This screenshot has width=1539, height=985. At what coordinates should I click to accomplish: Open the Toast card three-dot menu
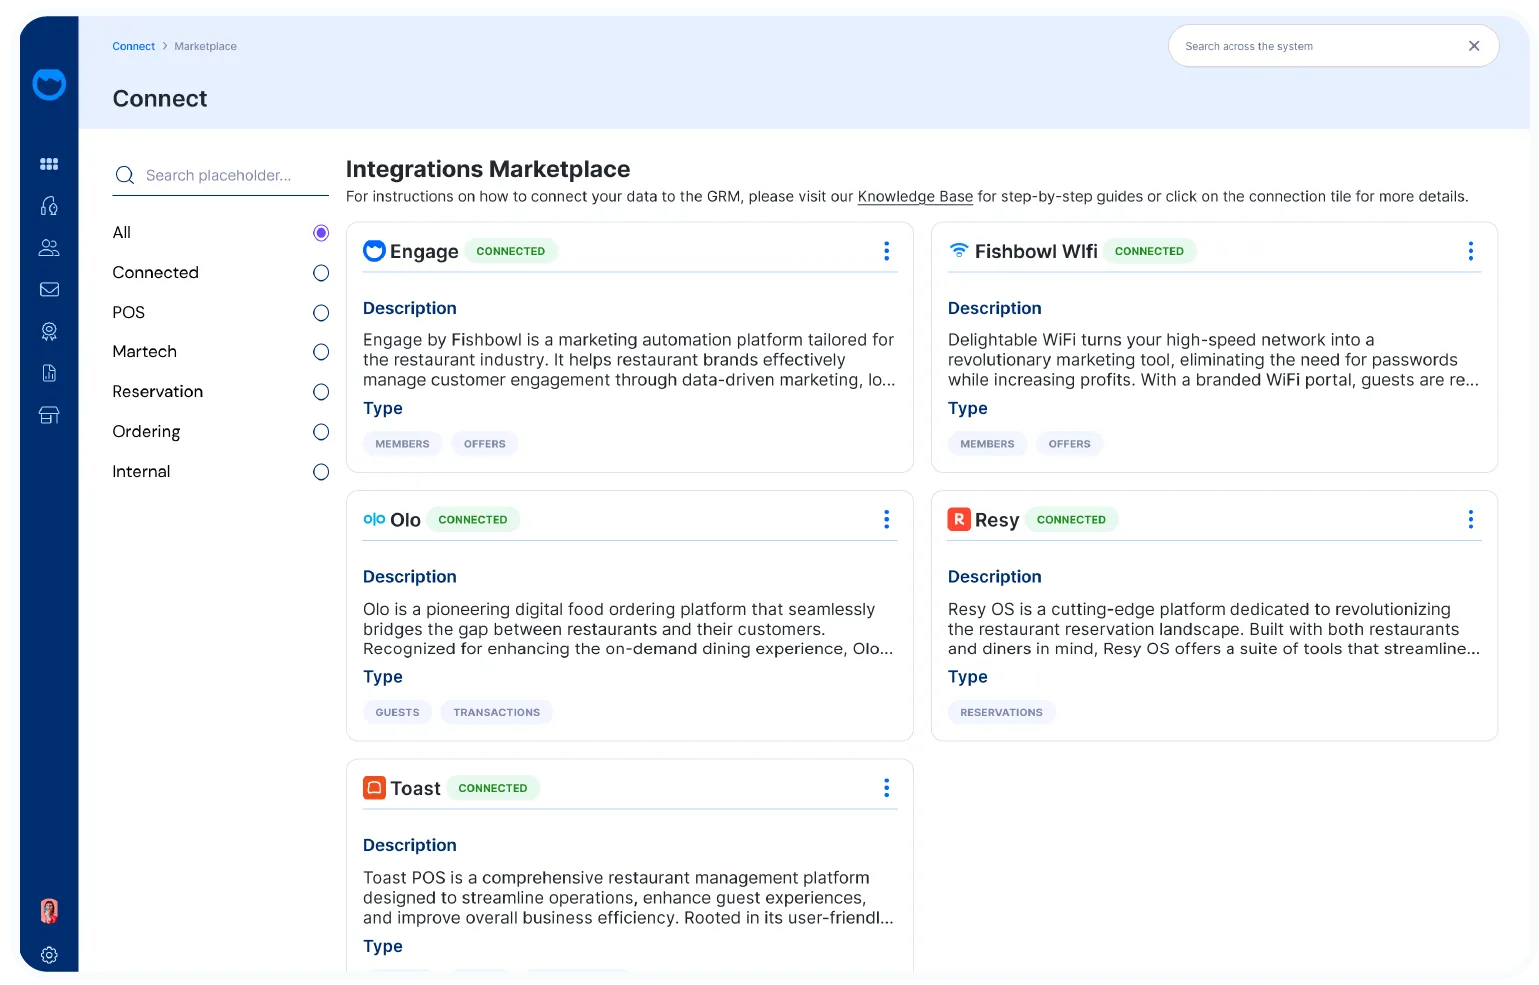pyautogui.click(x=886, y=788)
